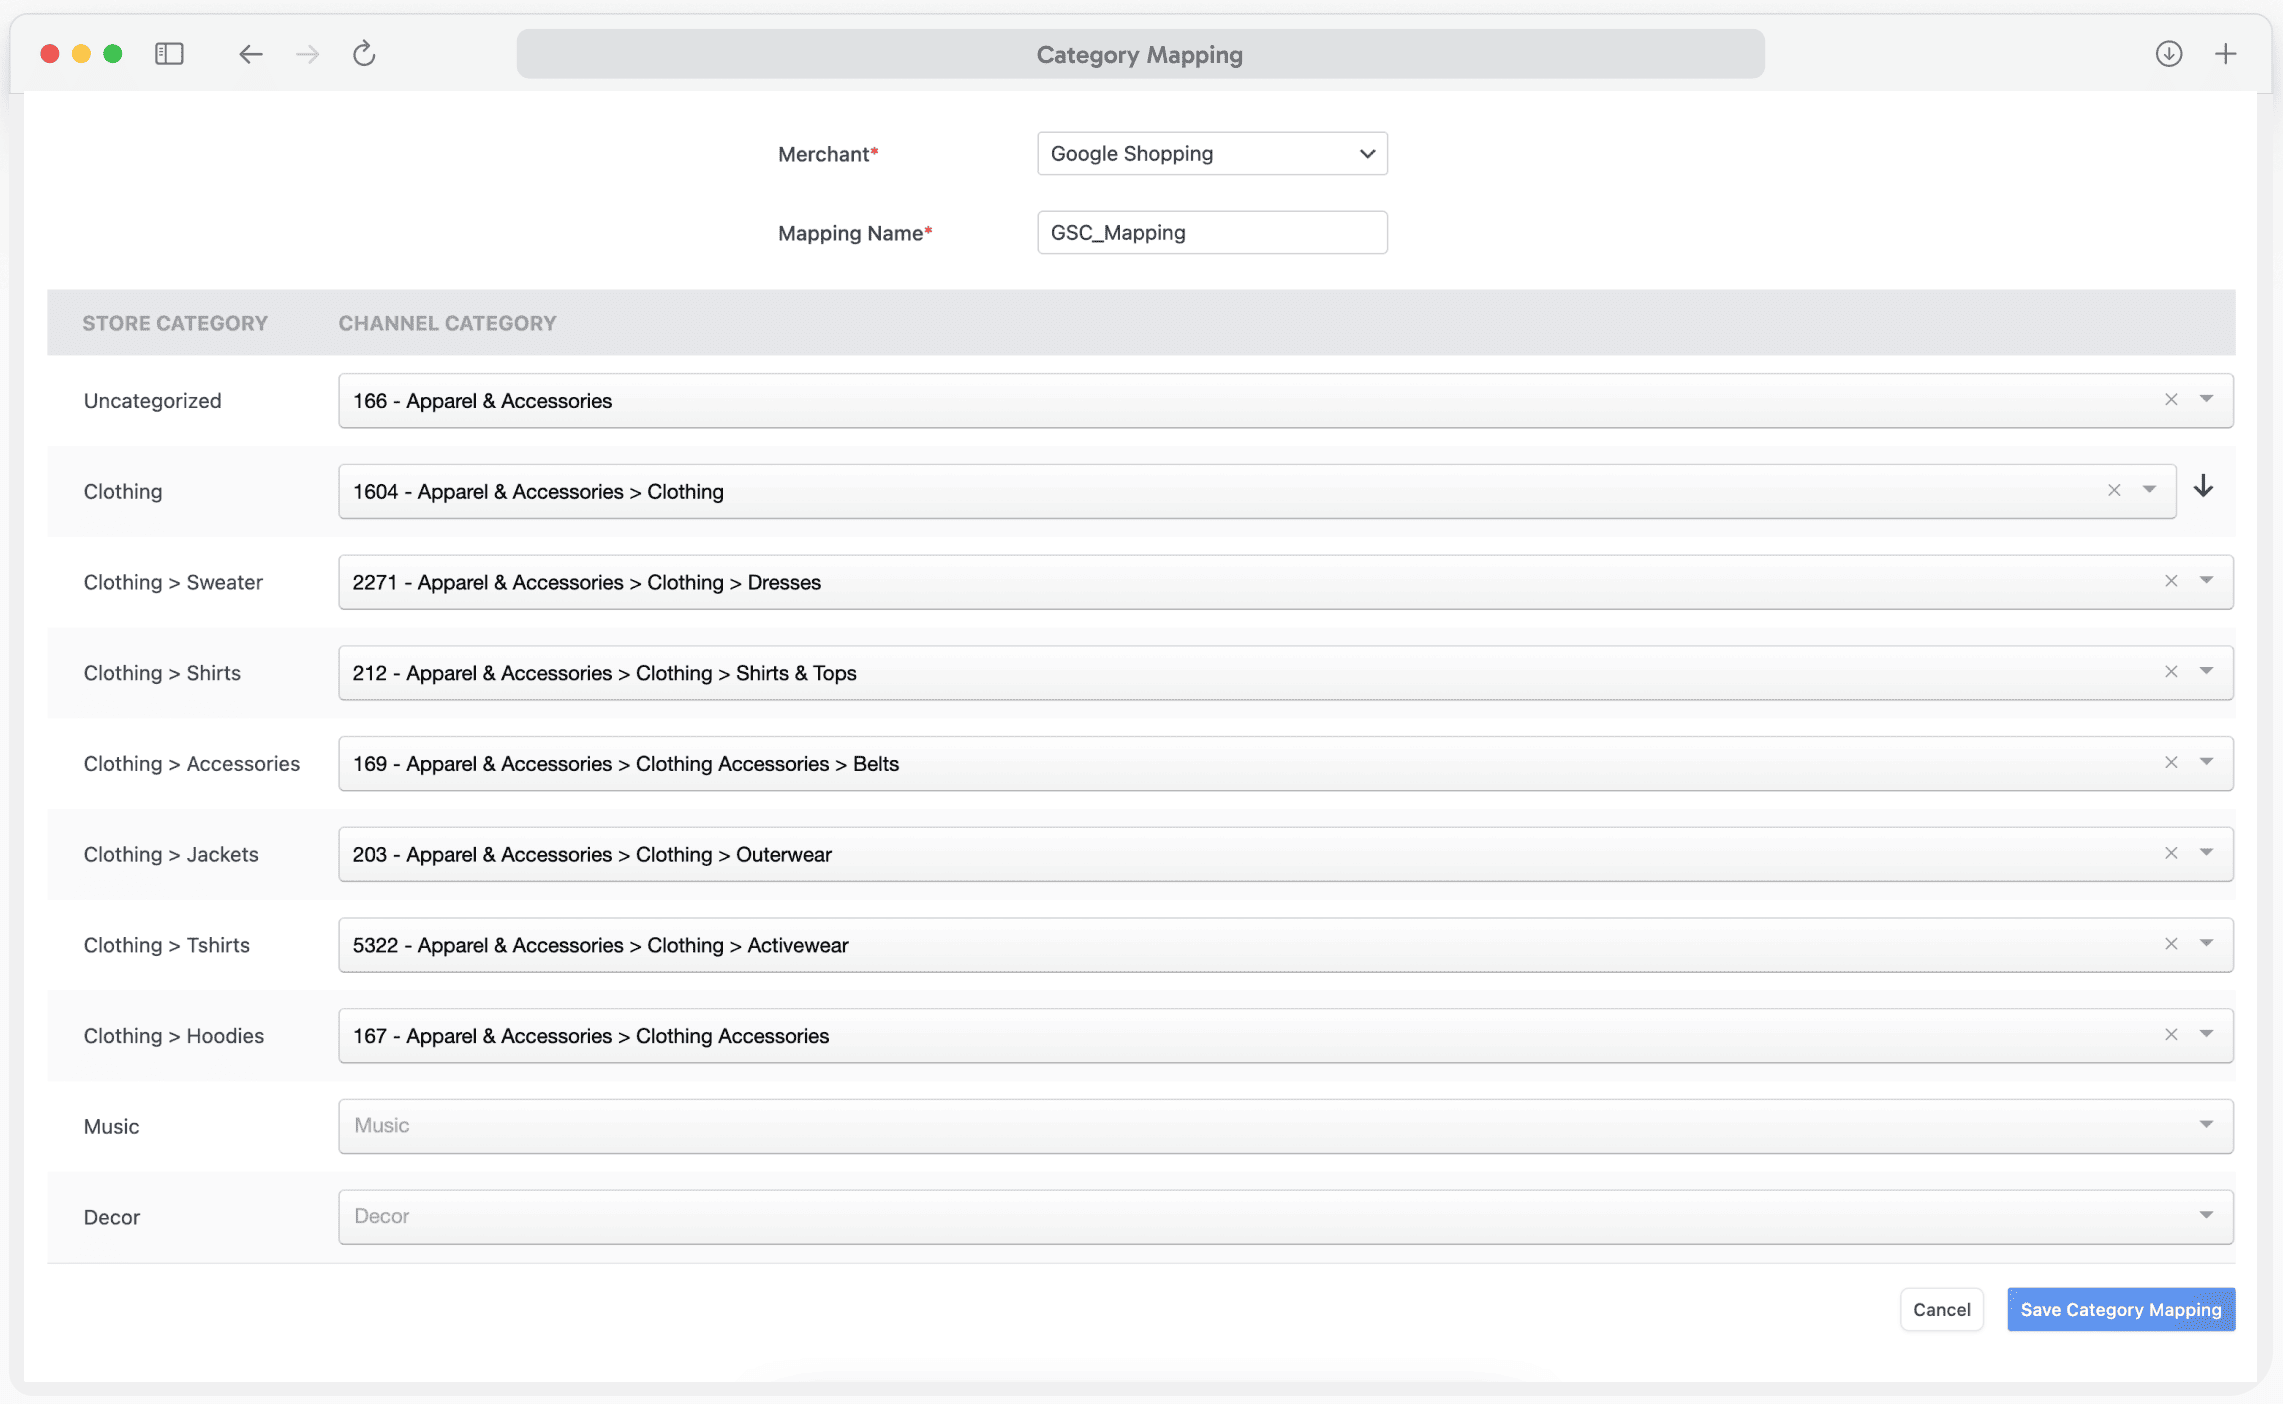Screen dimensions: 2283x1404
Task: Click the Cancel button
Action: tap(1941, 1309)
